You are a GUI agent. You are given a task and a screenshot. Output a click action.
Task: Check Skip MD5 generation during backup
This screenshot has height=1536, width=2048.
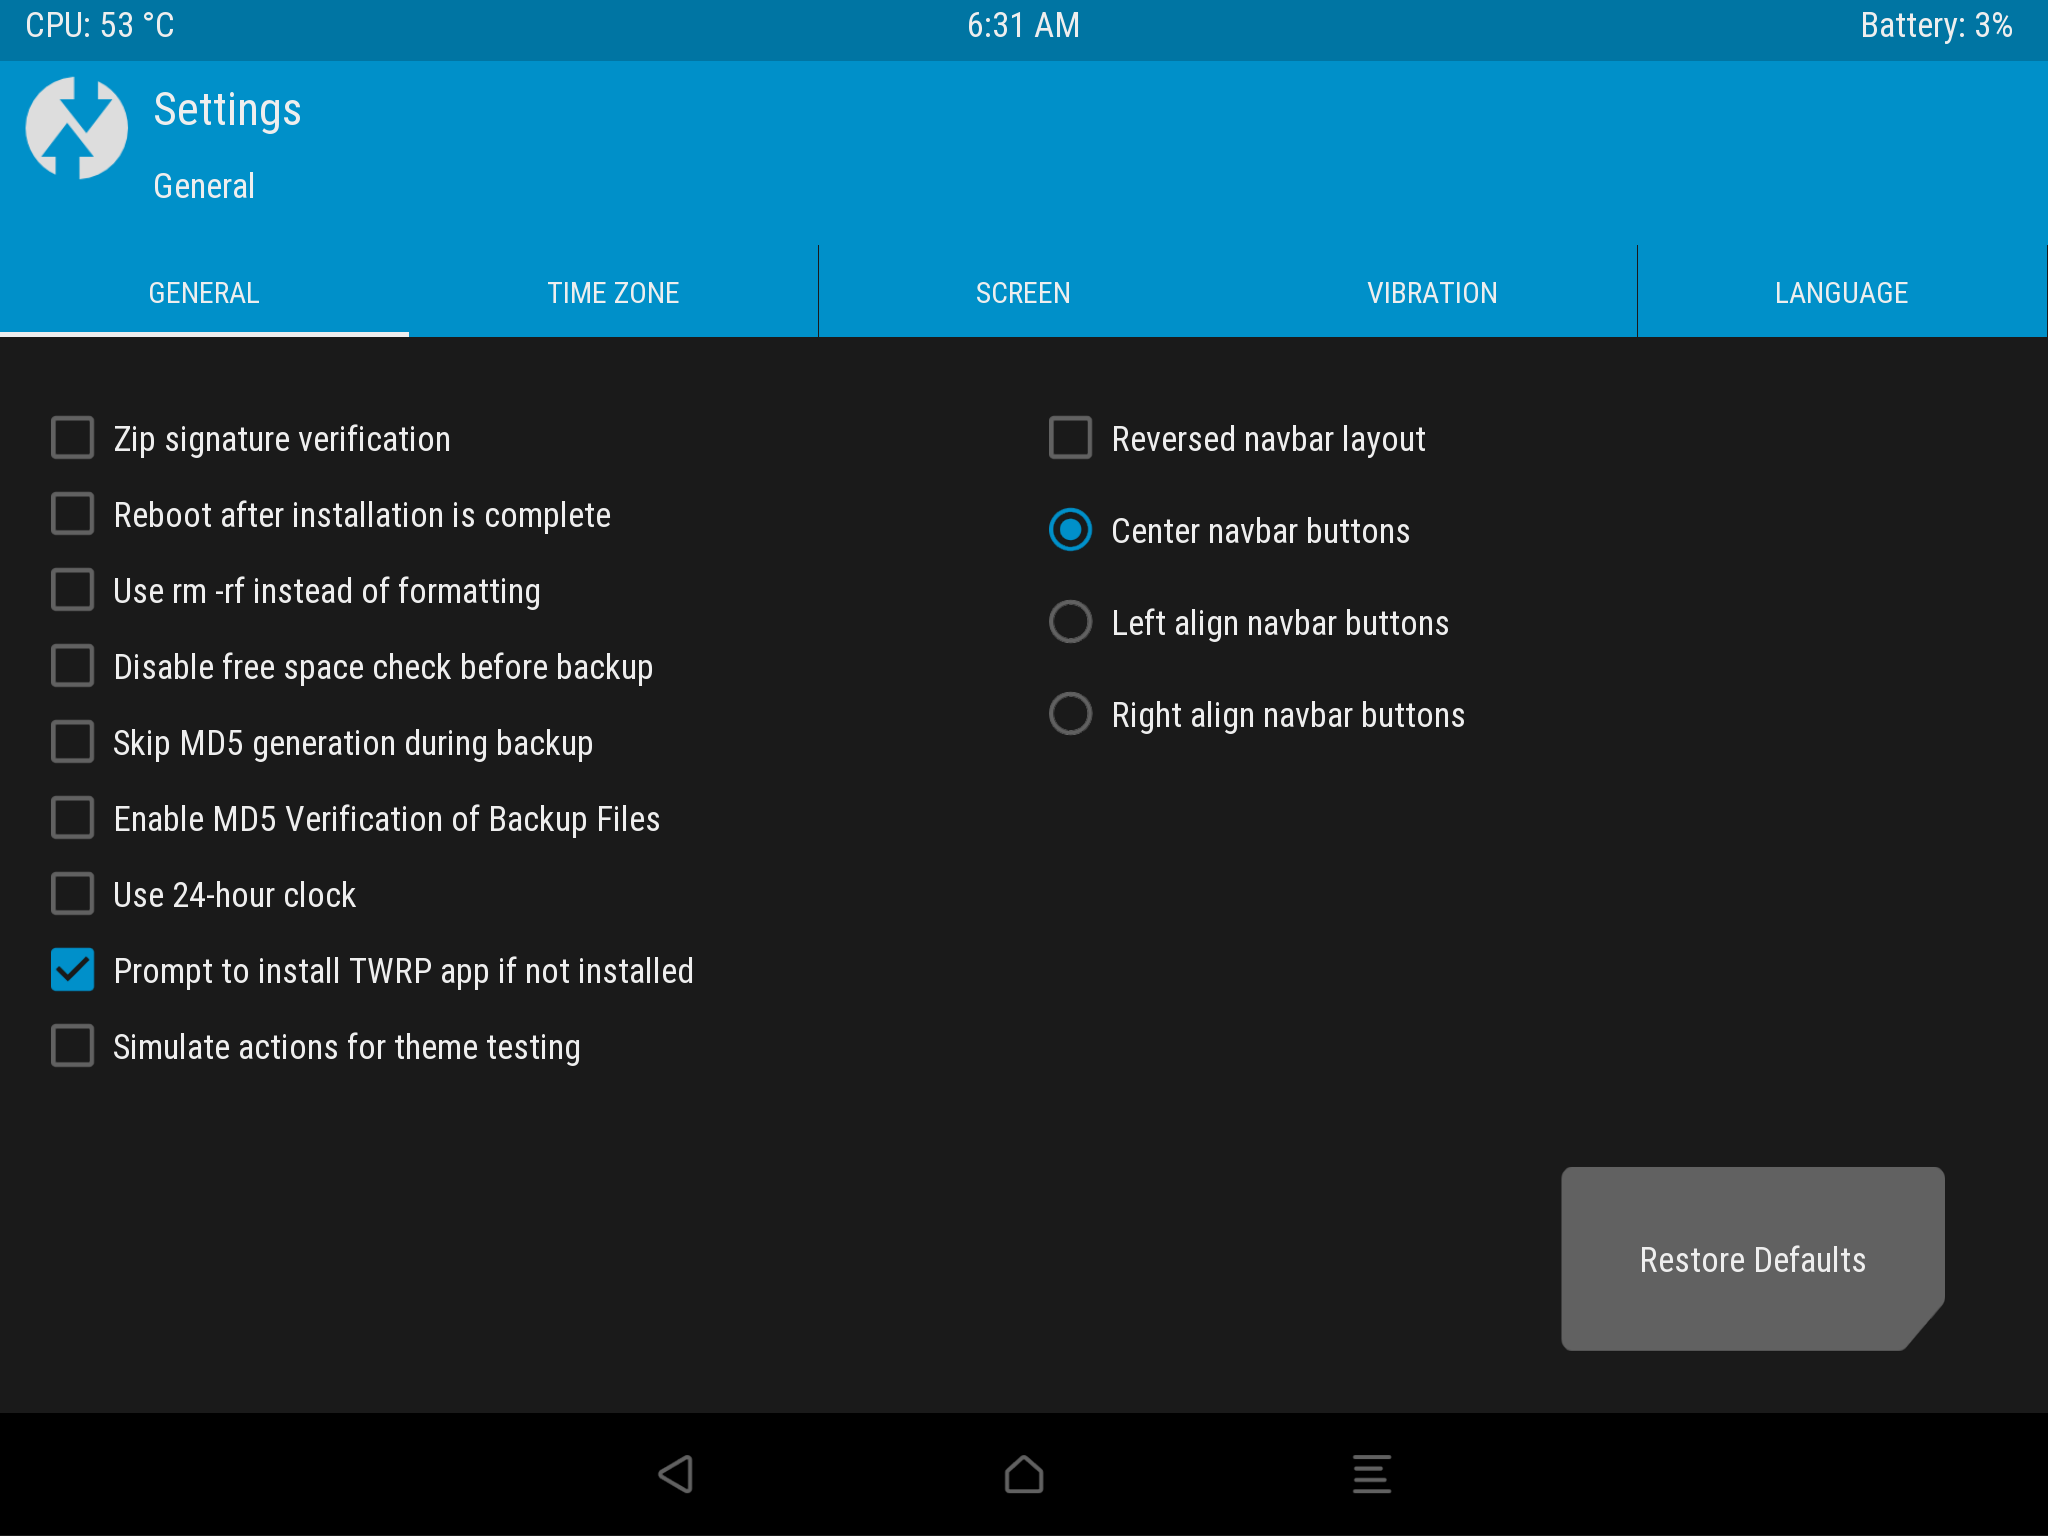coord(73,742)
